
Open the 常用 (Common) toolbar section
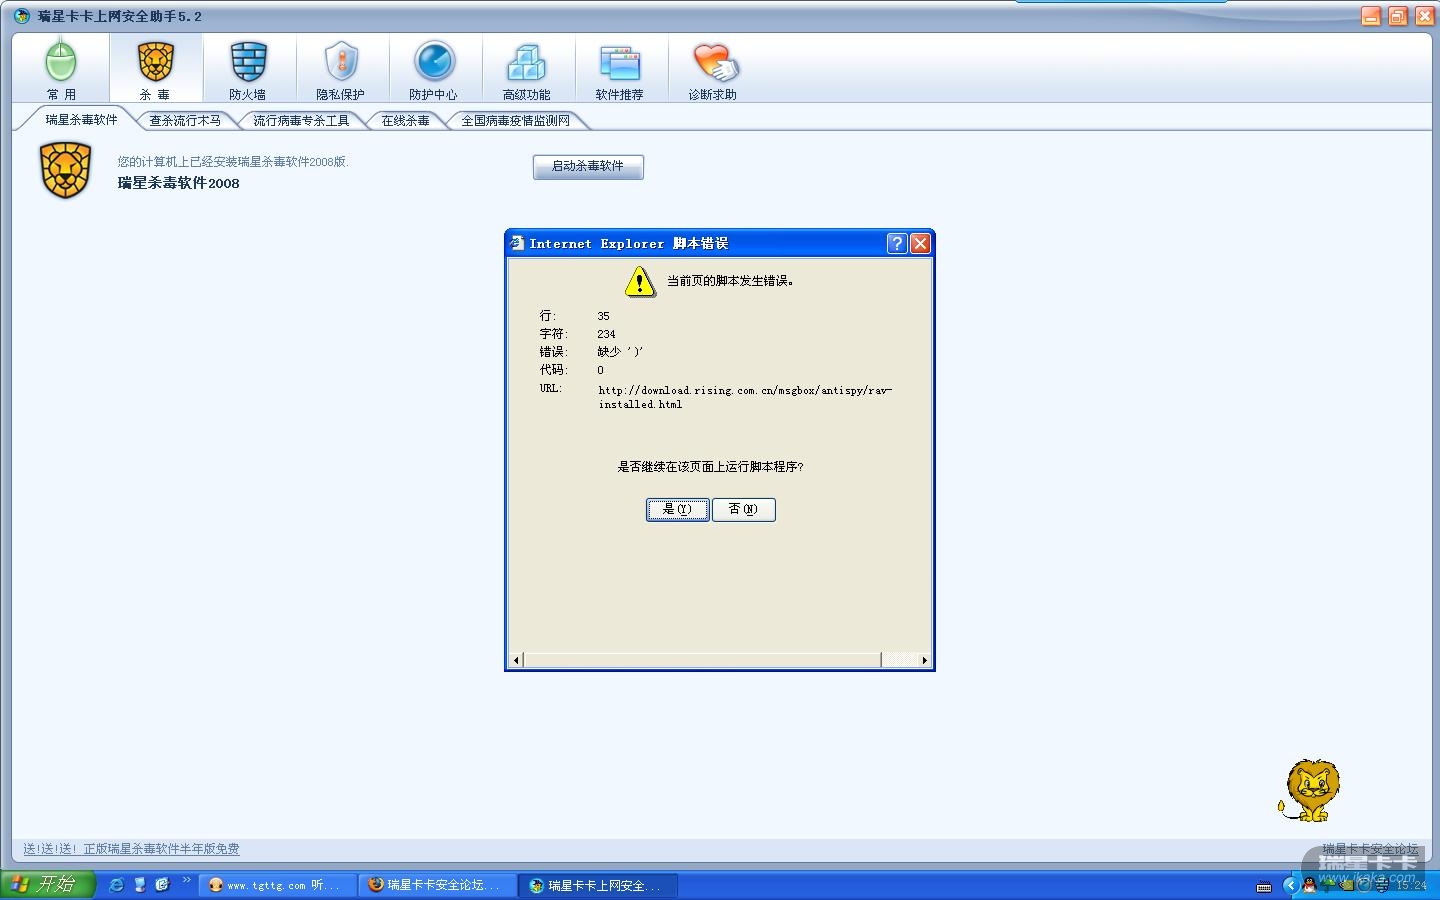[61, 69]
